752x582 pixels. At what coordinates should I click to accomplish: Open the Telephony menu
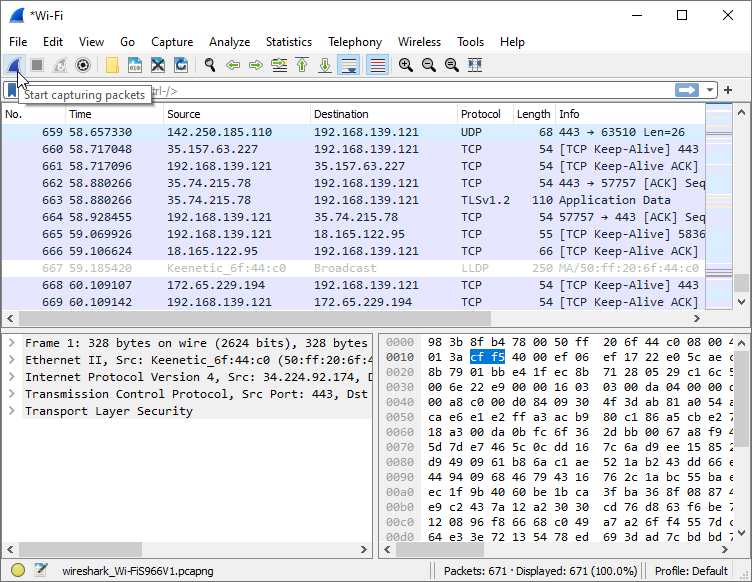click(354, 42)
